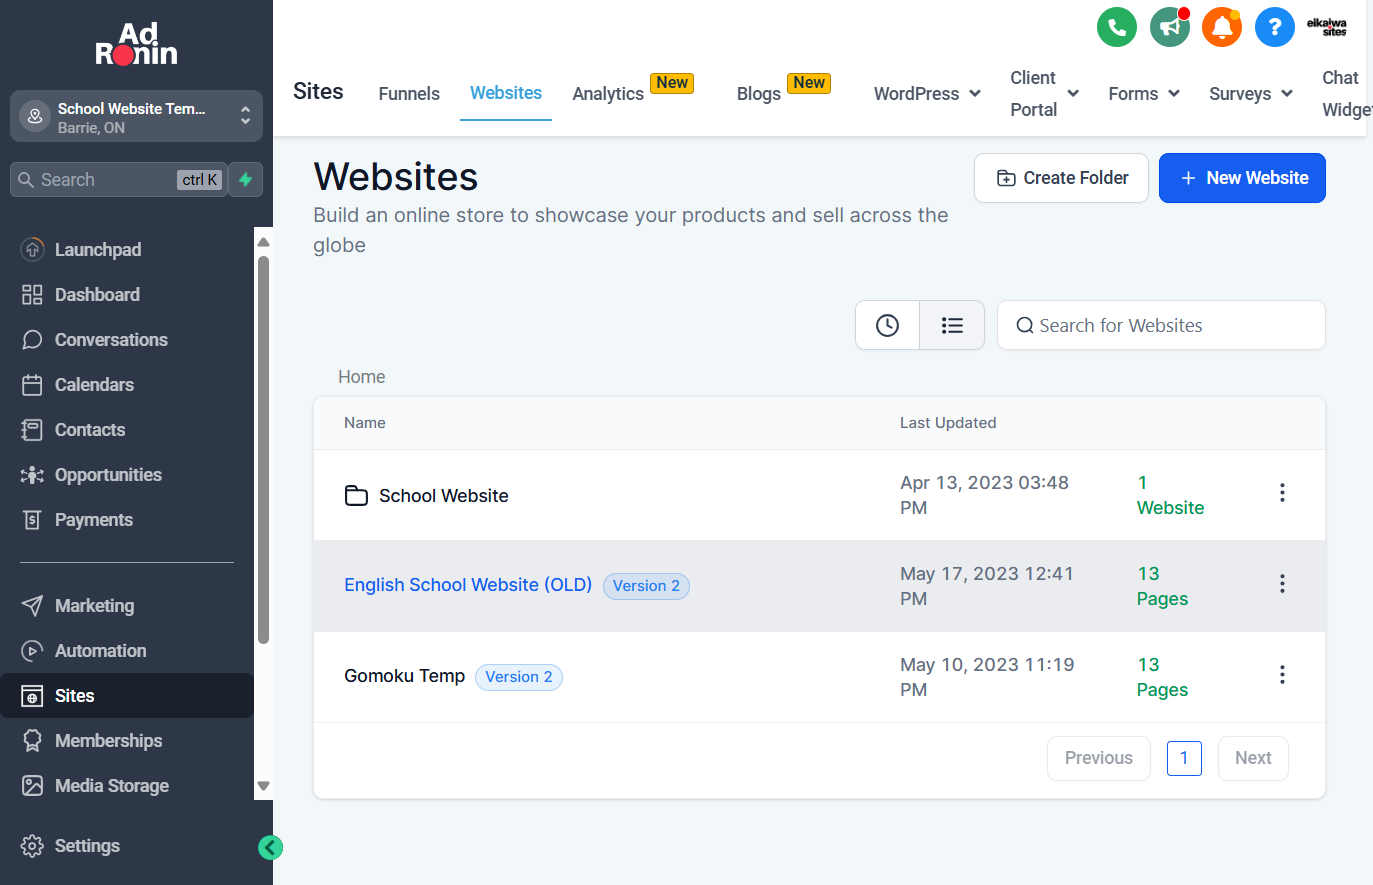Open English School Website (OLD) link

pyautogui.click(x=468, y=585)
